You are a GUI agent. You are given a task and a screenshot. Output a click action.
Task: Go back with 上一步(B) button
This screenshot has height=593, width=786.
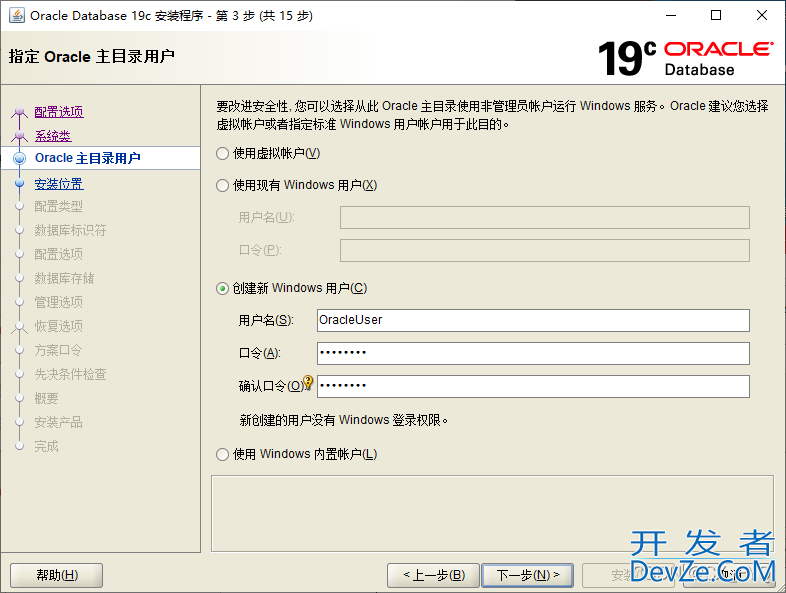coord(434,575)
